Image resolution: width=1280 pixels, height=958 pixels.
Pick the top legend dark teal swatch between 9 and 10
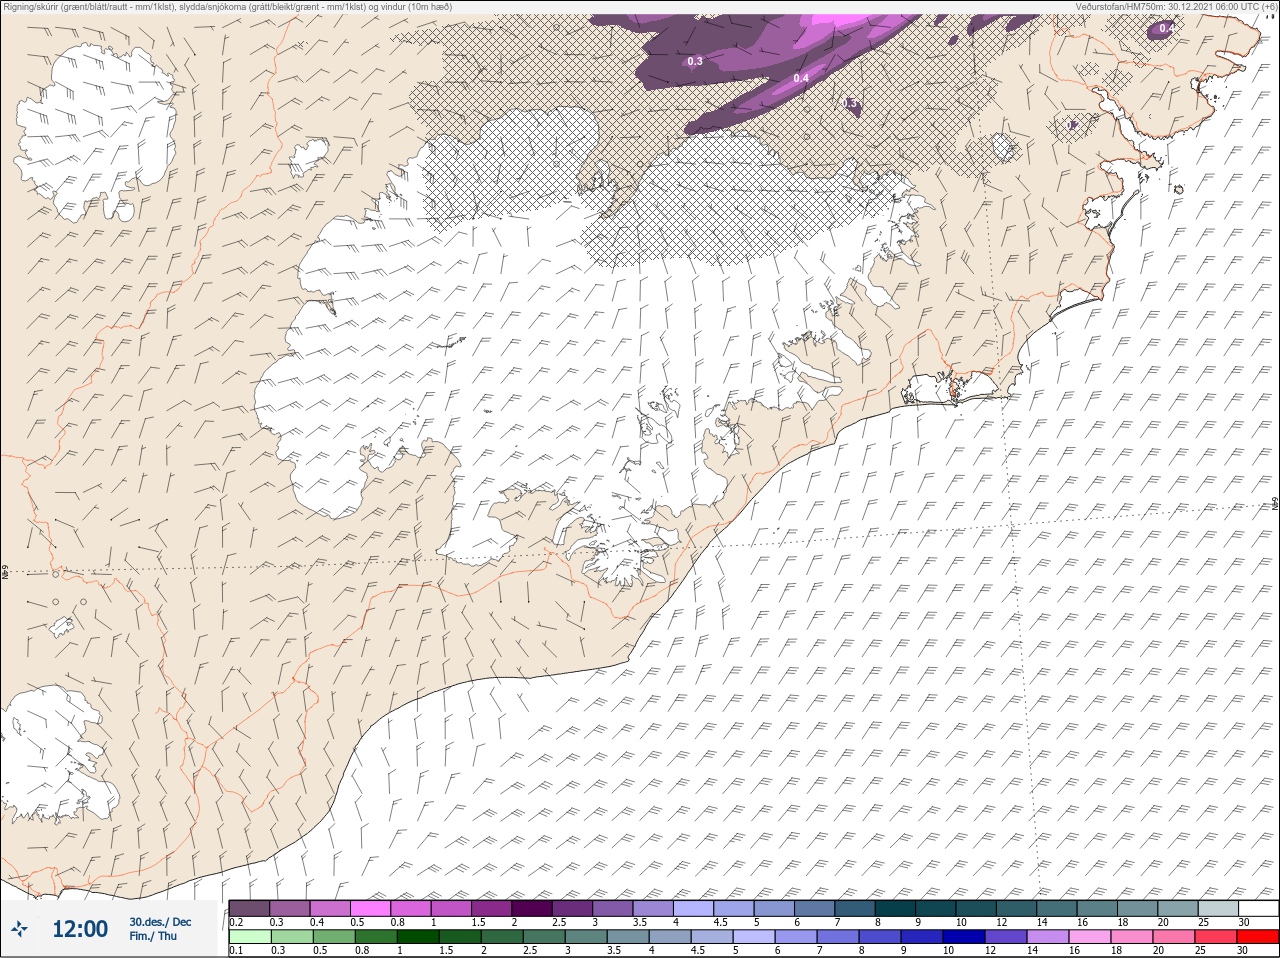pyautogui.click(x=936, y=908)
